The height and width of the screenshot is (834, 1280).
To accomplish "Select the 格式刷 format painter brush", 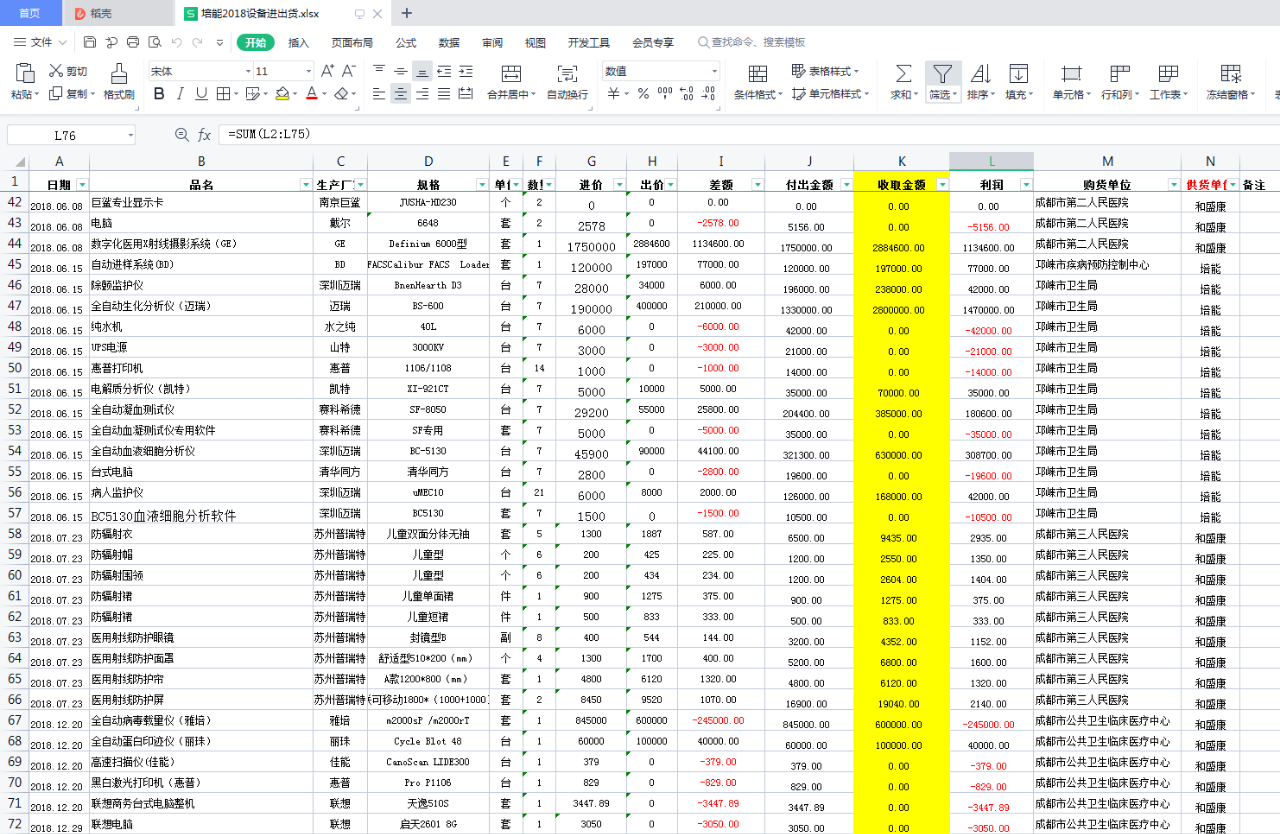I will click(x=119, y=74).
